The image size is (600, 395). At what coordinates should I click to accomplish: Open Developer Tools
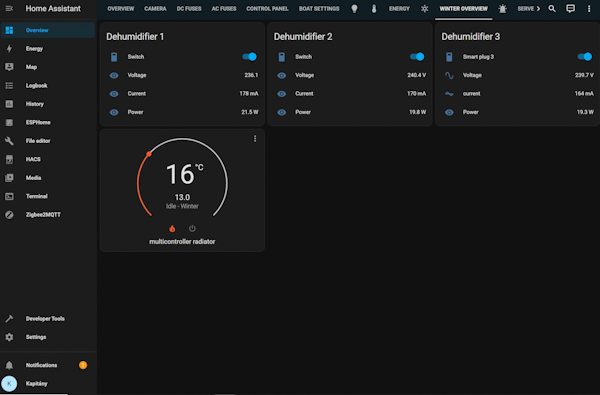[x=48, y=318]
